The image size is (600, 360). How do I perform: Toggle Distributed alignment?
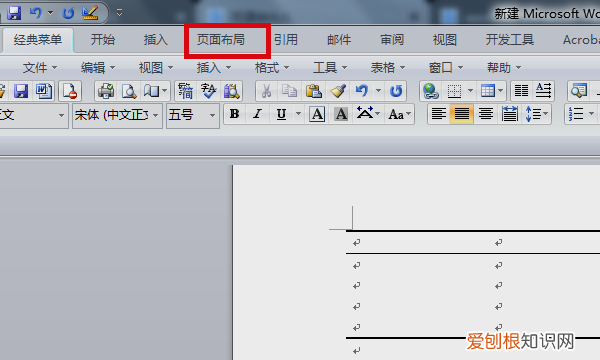[509, 114]
